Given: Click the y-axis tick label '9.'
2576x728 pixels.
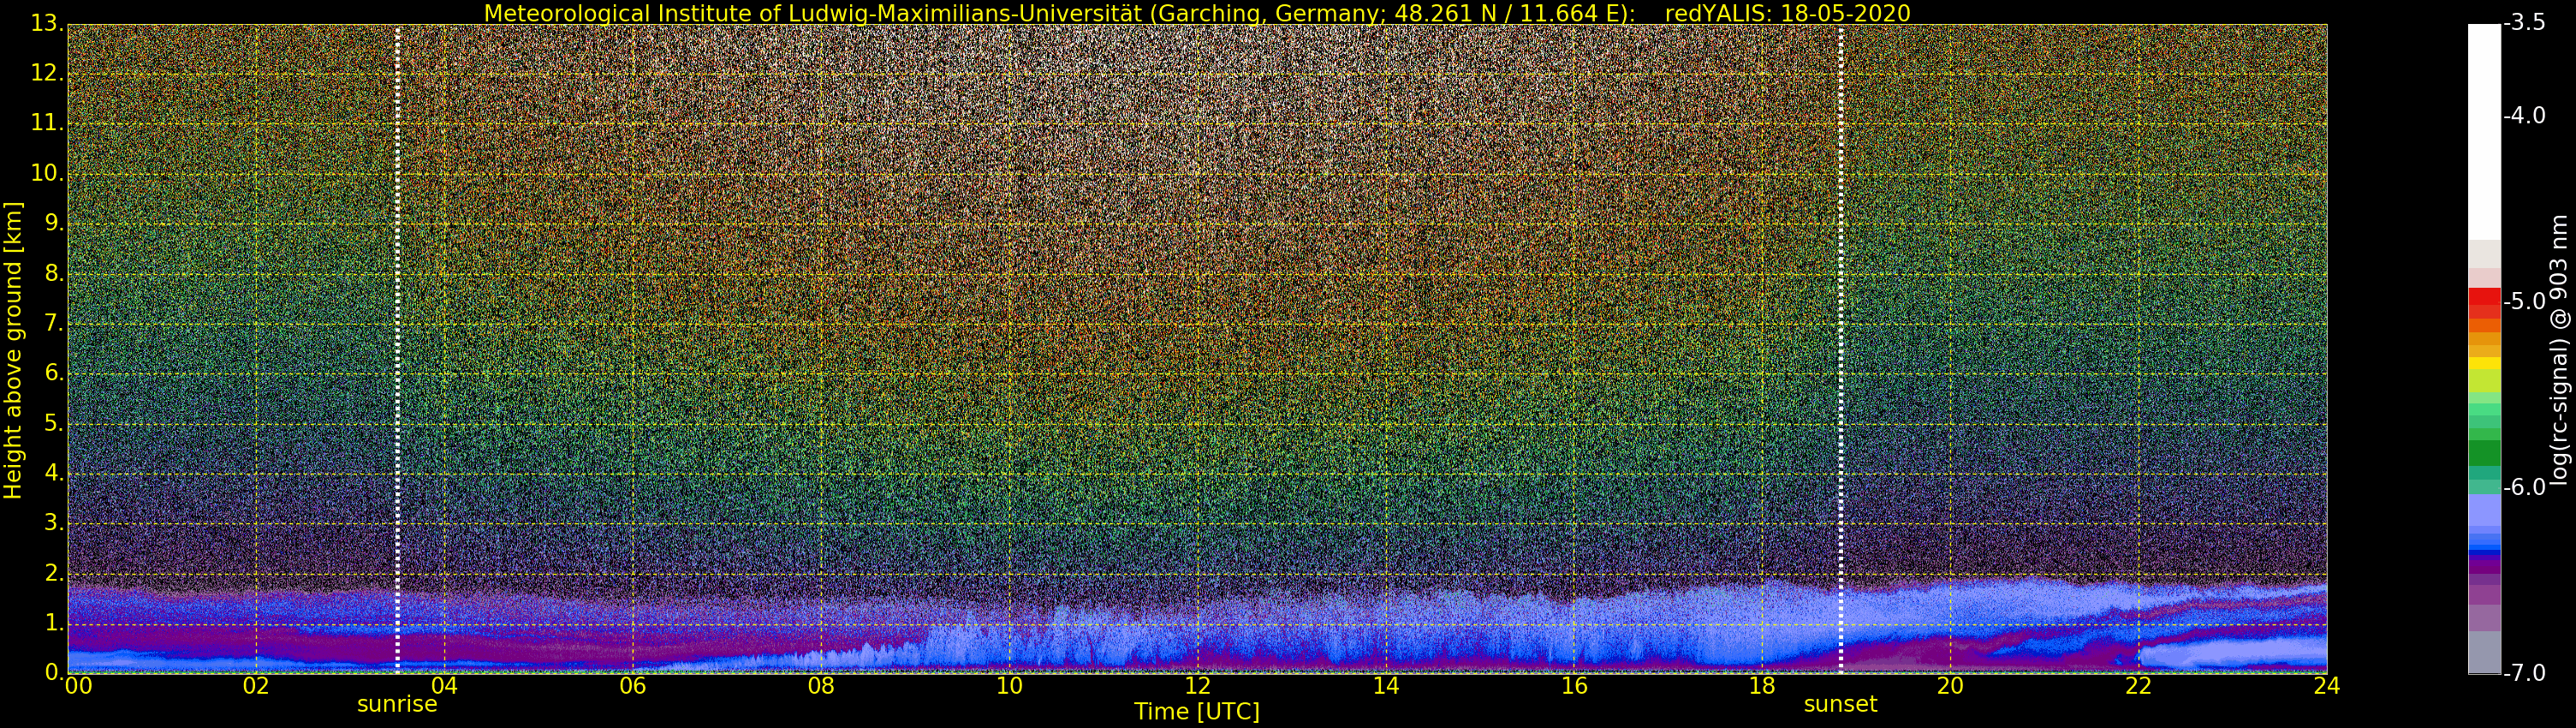Looking at the screenshot, I should (x=54, y=224).
